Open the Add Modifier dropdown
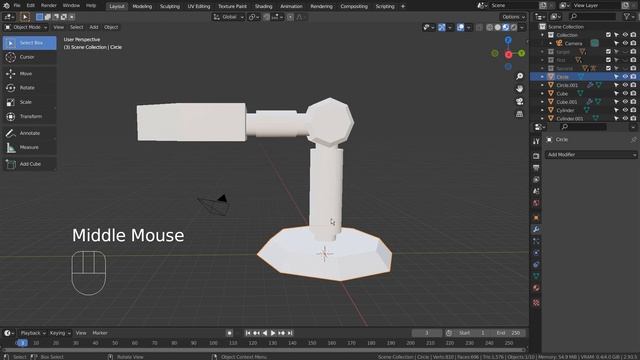The width and height of the screenshot is (640, 360). [x=591, y=155]
